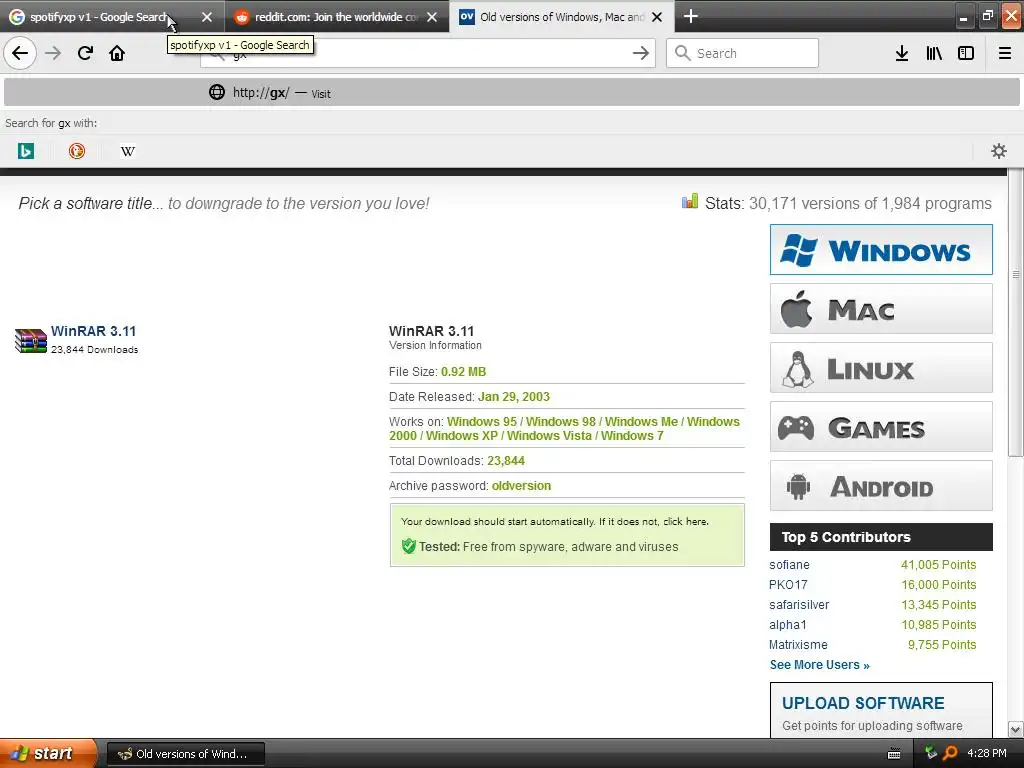Click the page scroll down arrow
This screenshot has height=768, width=1024.
[x=1016, y=729]
